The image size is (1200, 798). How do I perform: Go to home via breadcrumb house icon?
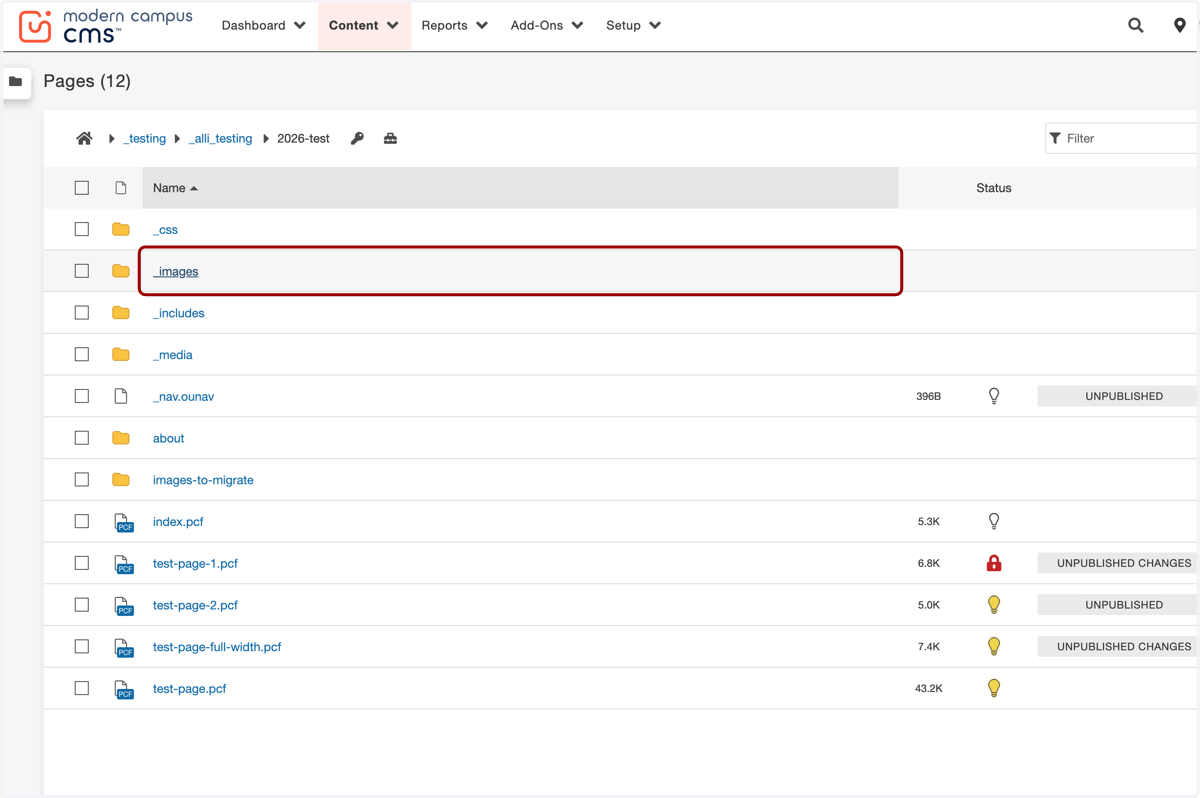(x=84, y=138)
